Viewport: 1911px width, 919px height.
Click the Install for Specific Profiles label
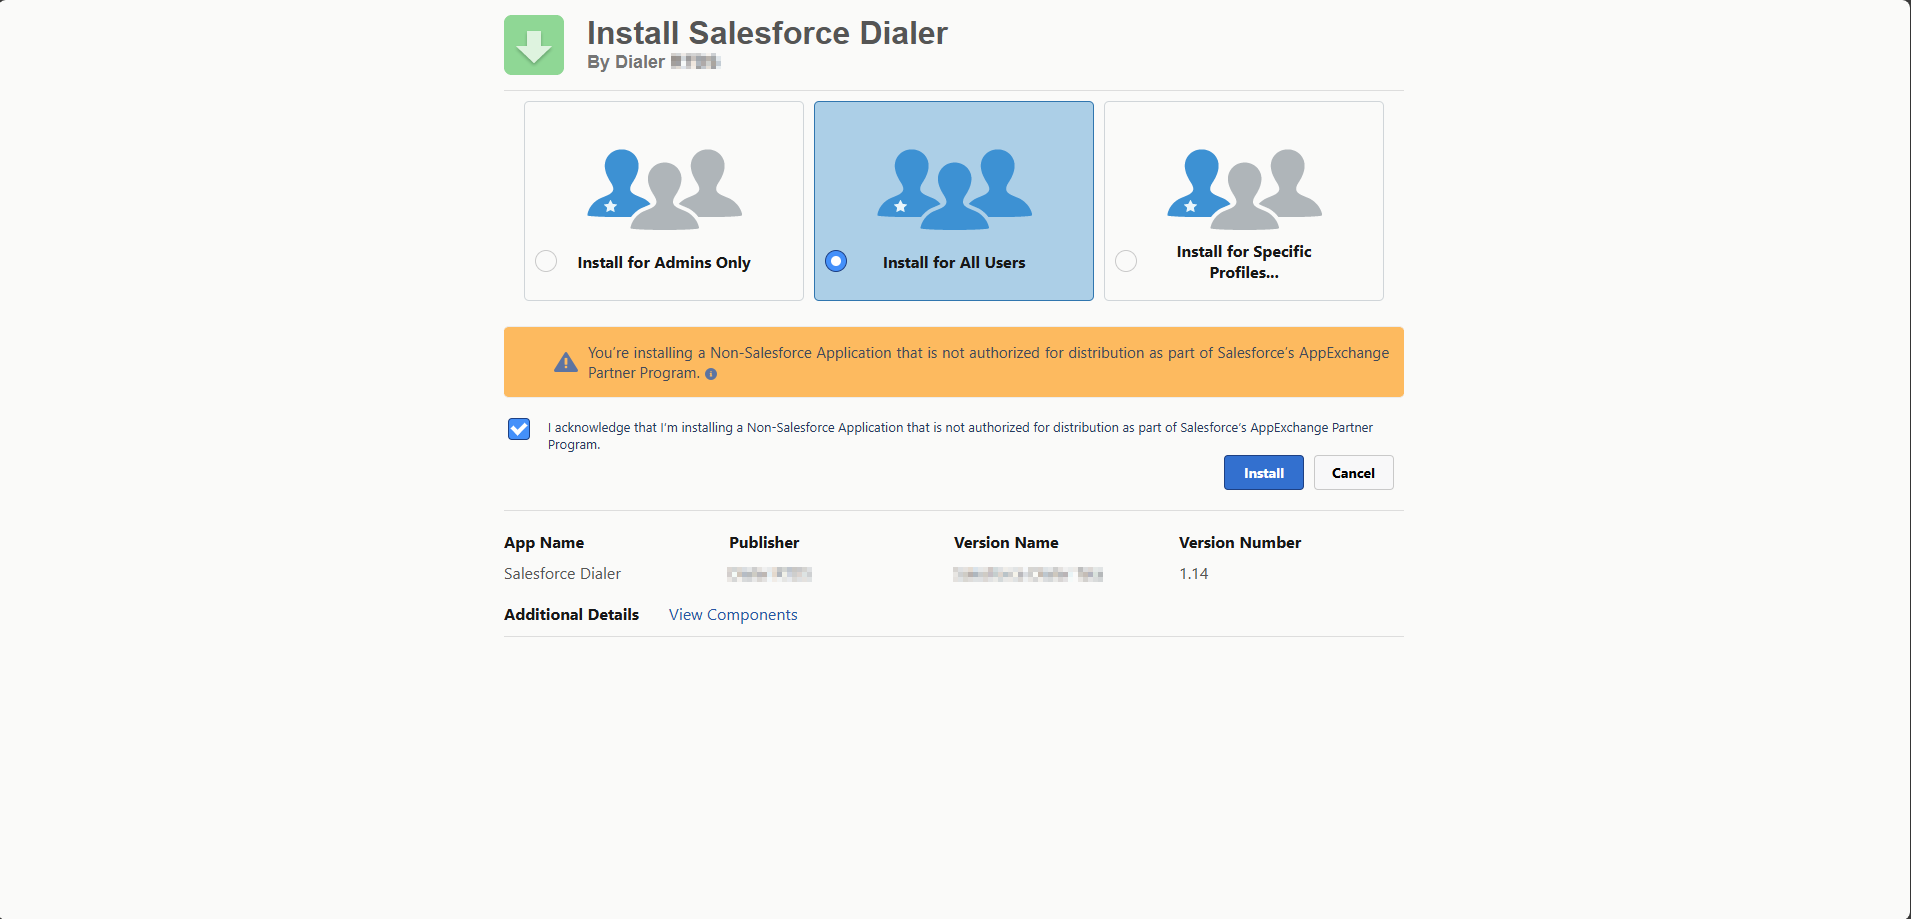point(1244,262)
